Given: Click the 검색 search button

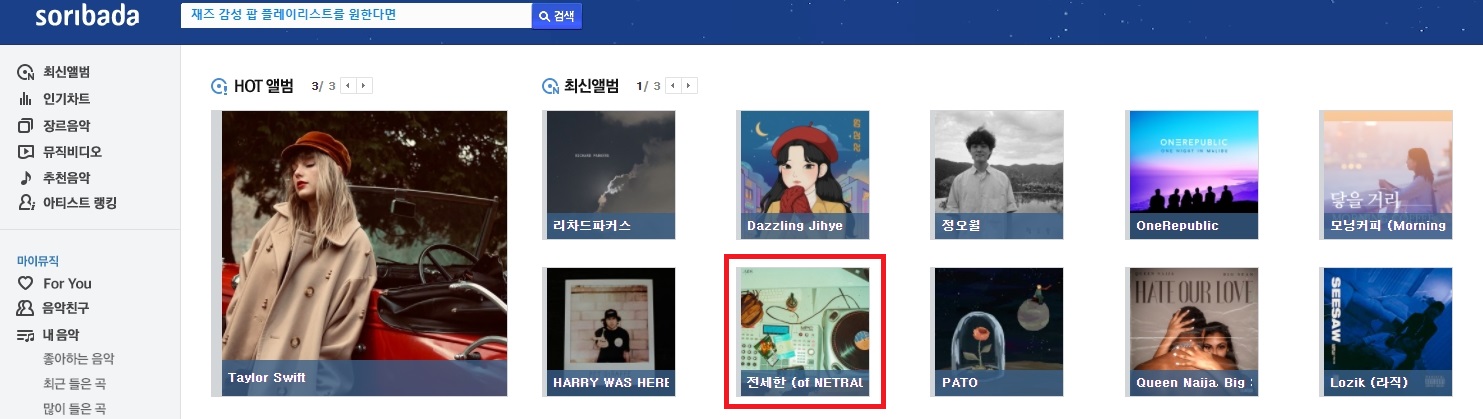Looking at the screenshot, I should 557,16.
